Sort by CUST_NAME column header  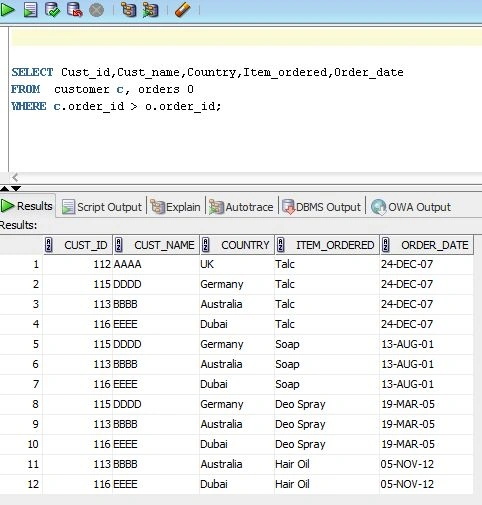(156, 245)
